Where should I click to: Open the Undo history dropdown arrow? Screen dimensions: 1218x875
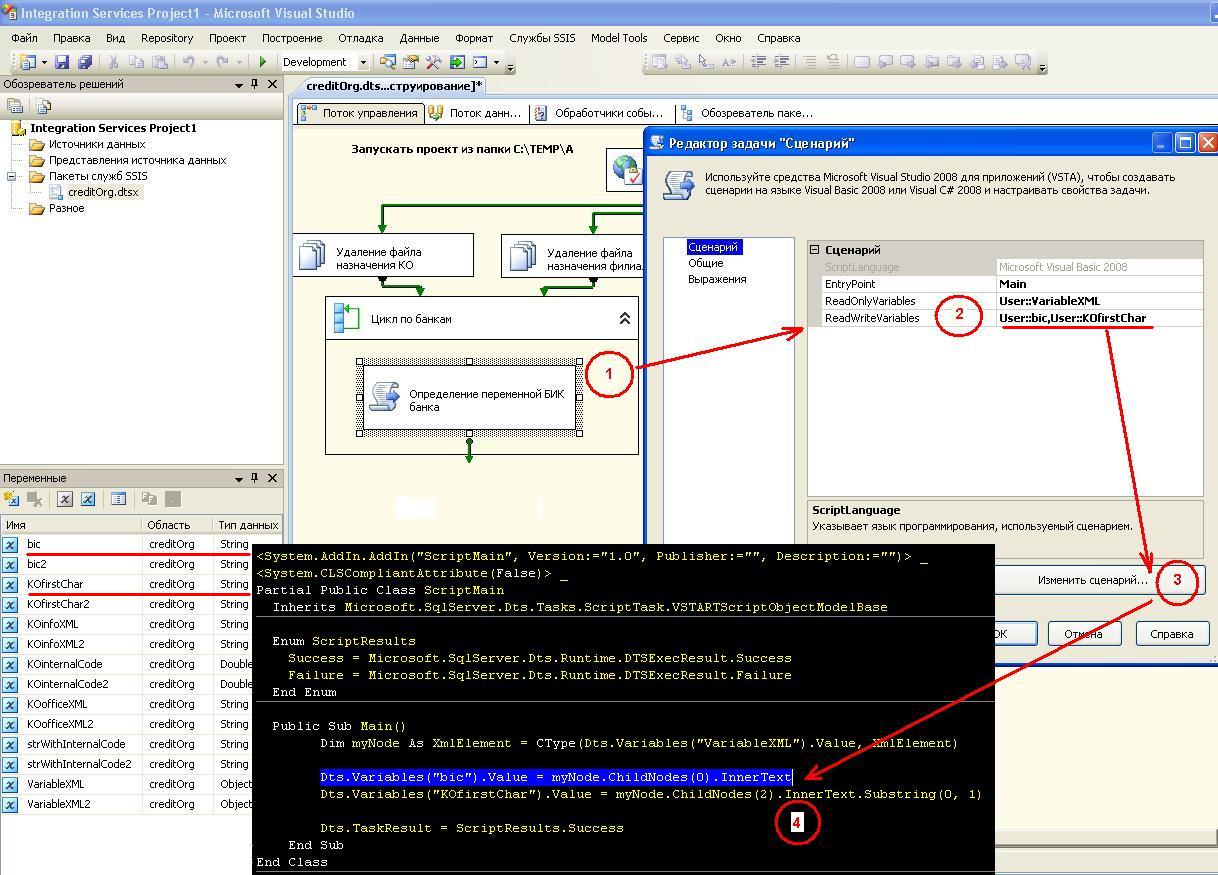coord(203,62)
